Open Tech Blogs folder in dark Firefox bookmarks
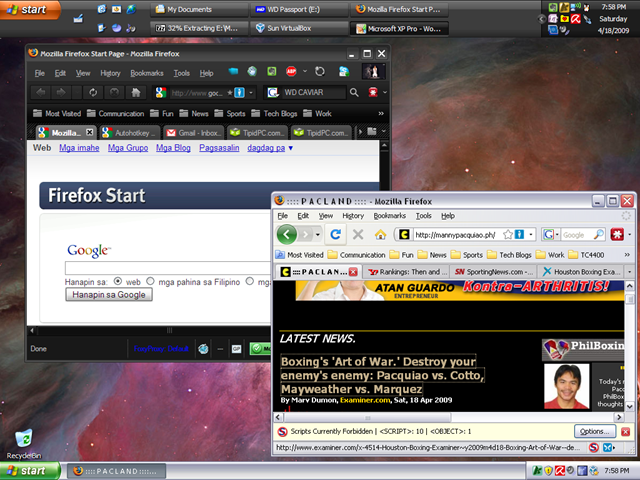Viewport: 640px width, 480px height. tap(275, 113)
